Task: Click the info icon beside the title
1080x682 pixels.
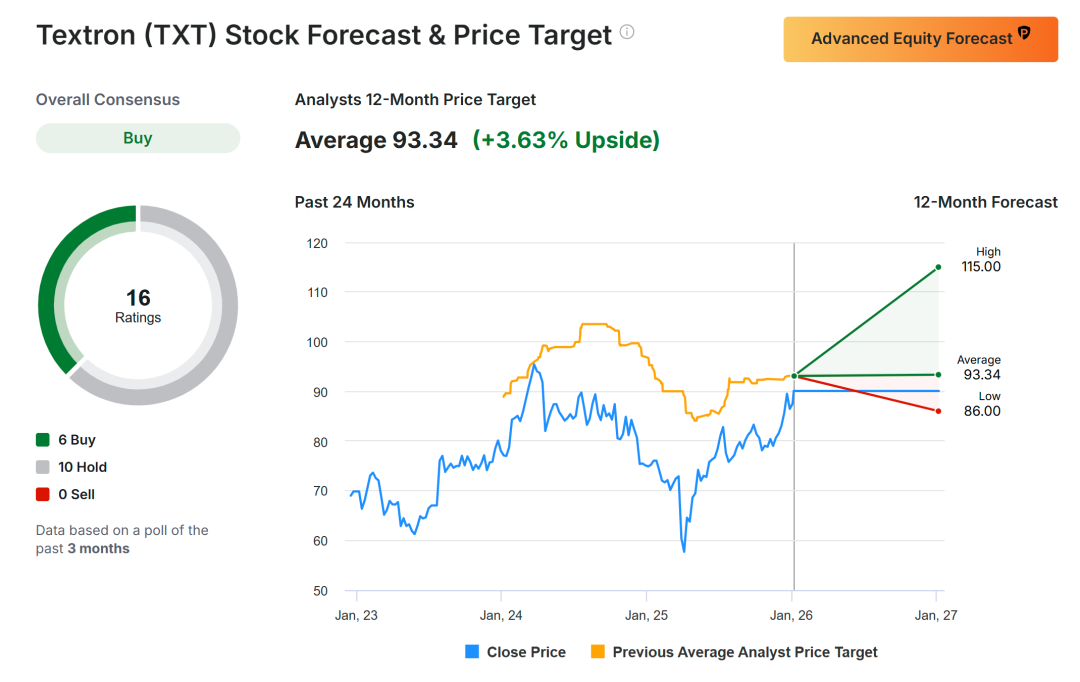Action: coord(627,32)
